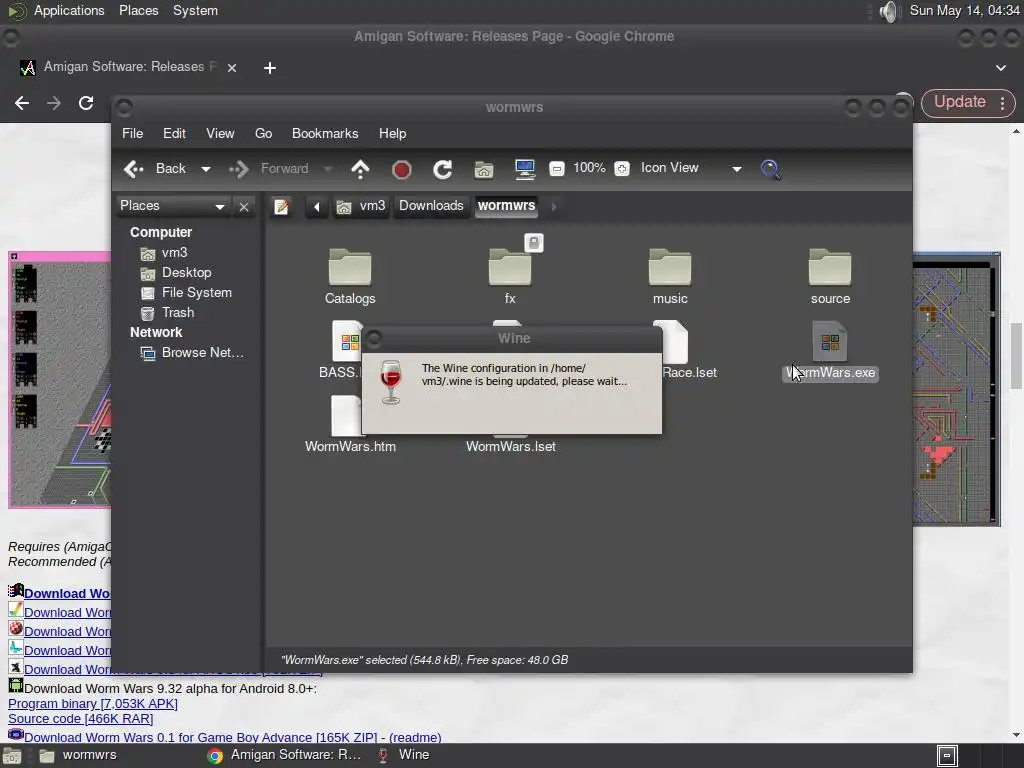Switch to the wormwrs taskbar entry
Viewport: 1024px width, 768px height.
(78, 755)
